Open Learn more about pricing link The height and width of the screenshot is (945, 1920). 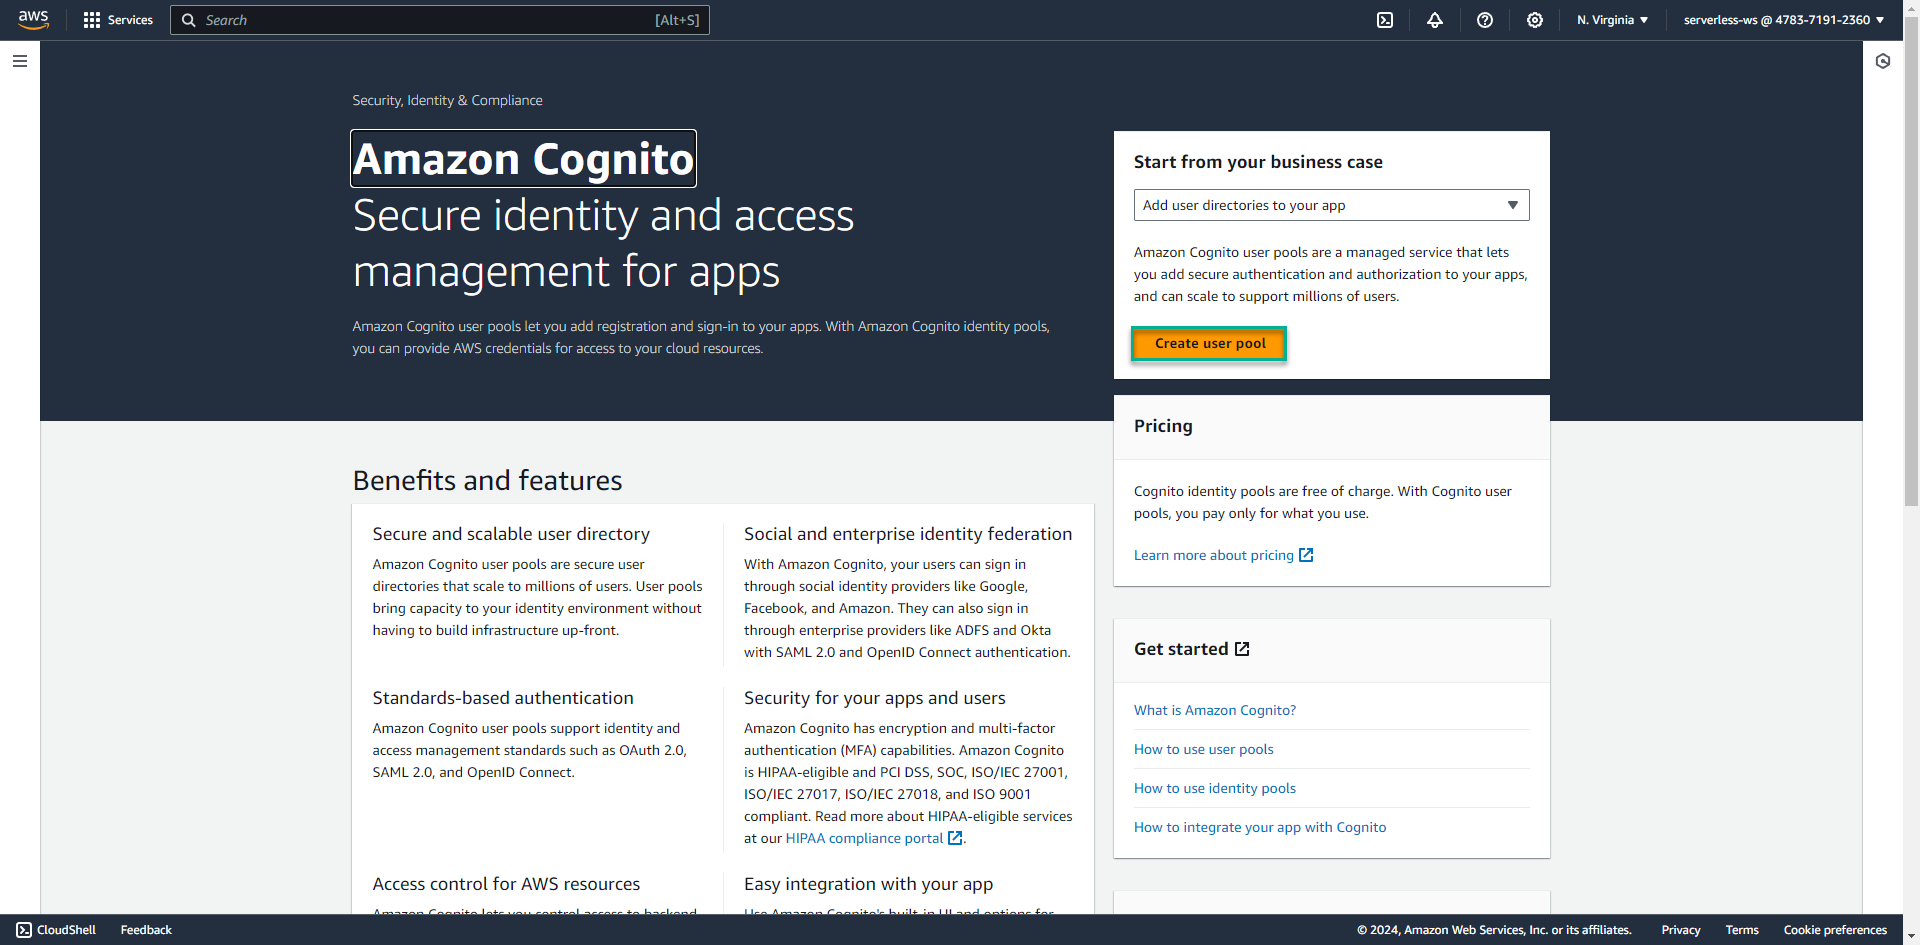coord(1213,555)
